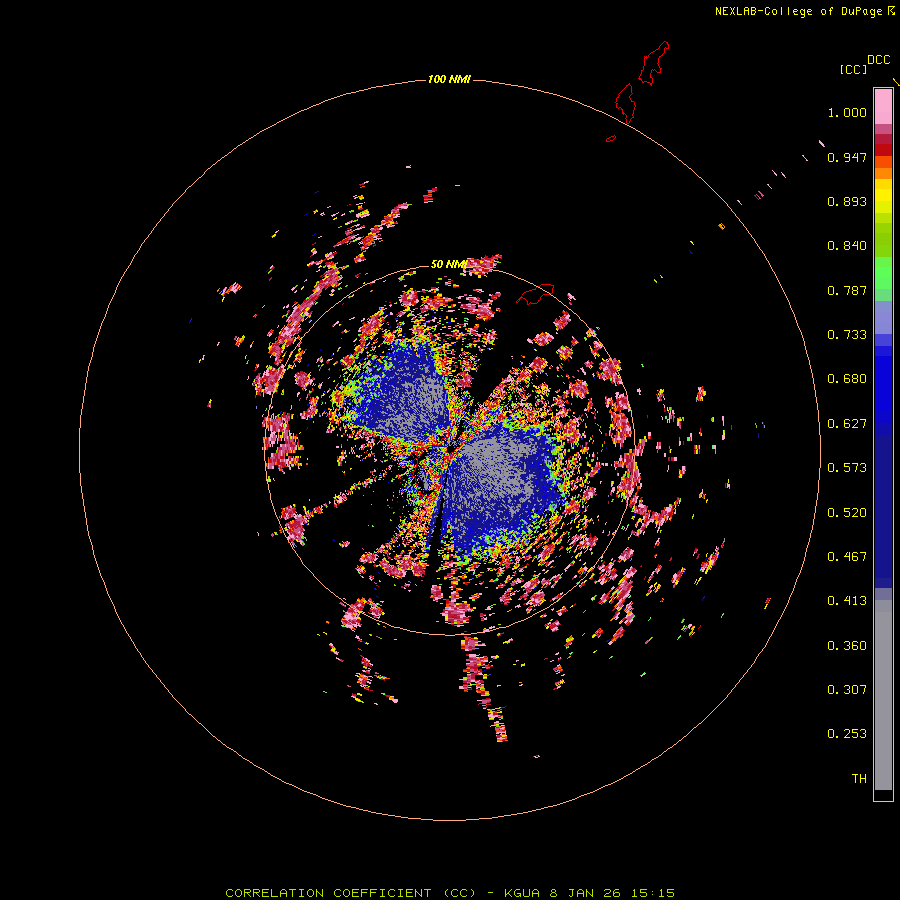Click the 0.733 color scale value

[x=847, y=335]
